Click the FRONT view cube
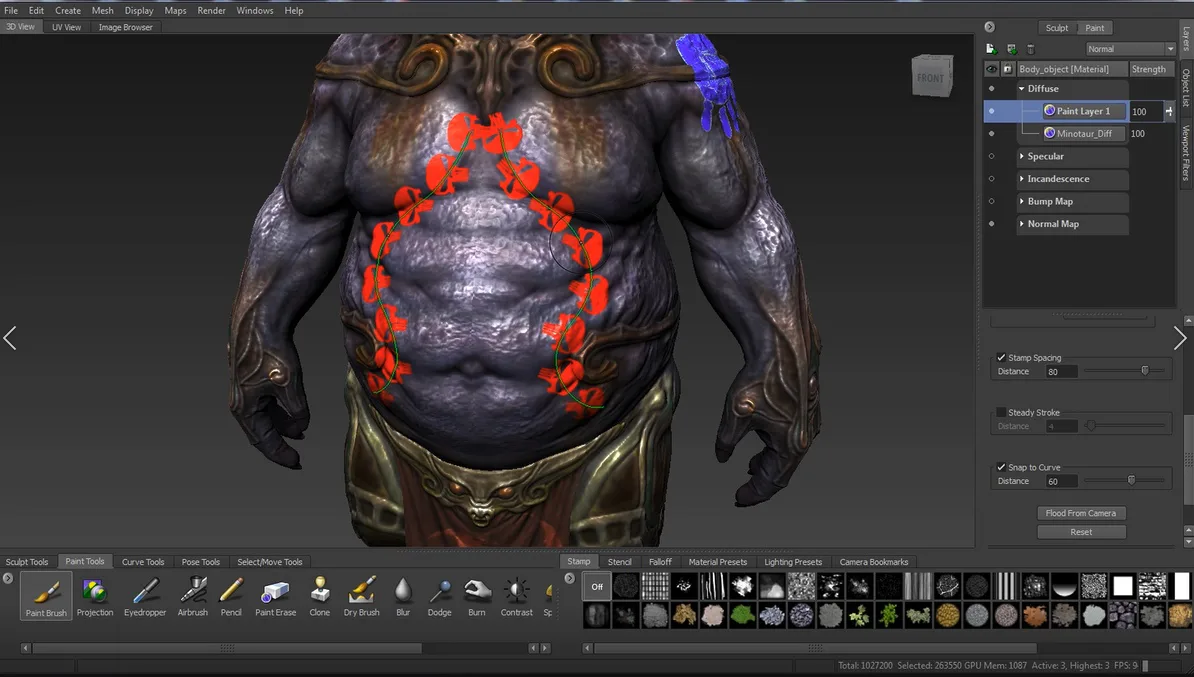This screenshot has width=1194, height=677. 932,76
